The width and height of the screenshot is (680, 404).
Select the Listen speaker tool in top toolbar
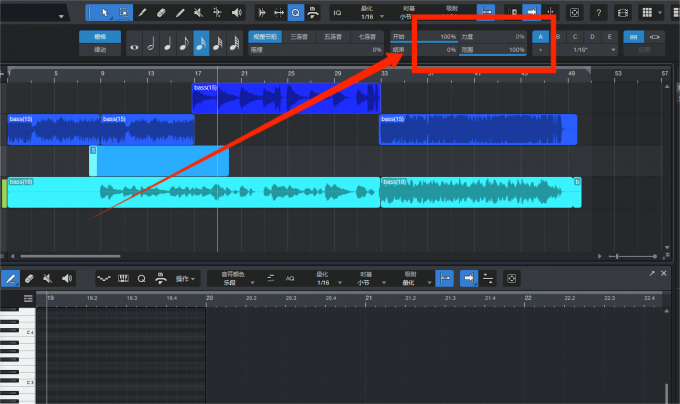click(x=237, y=13)
